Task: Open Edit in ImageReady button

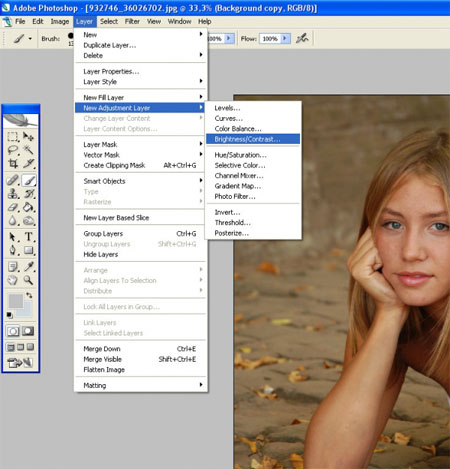Action: [x=21, y=362]
